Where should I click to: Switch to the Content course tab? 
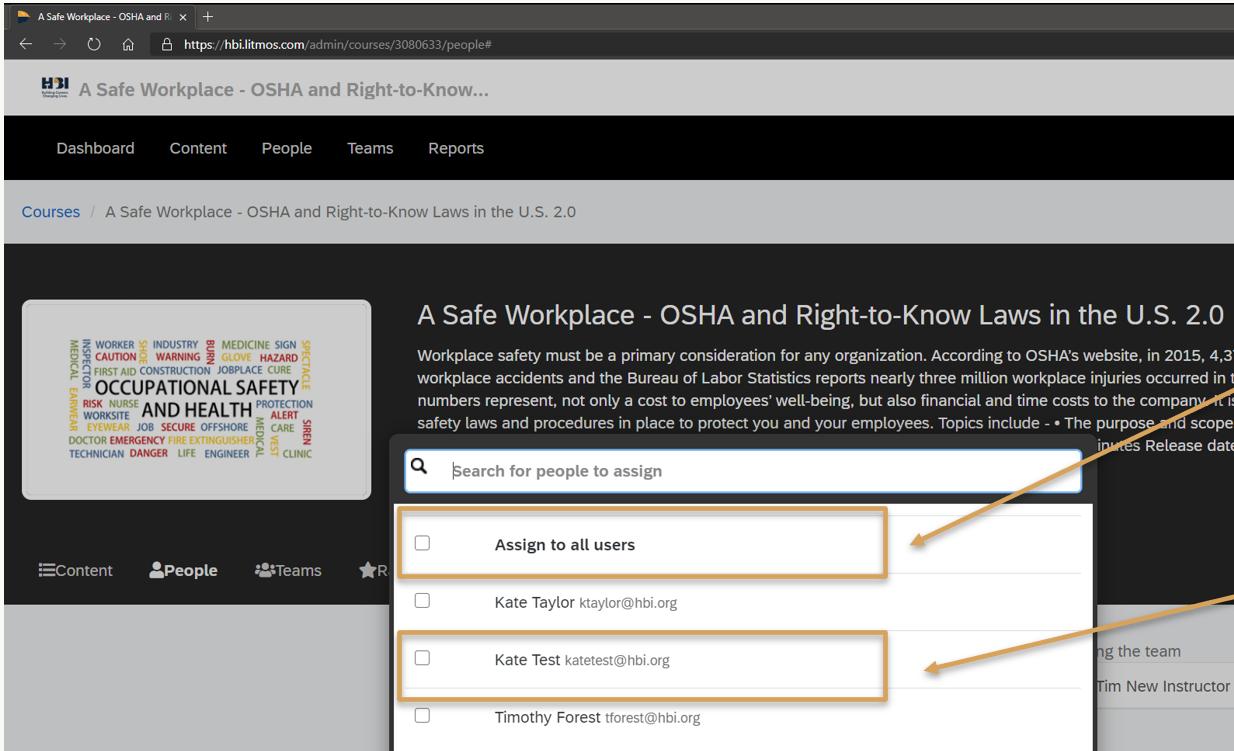76,570
